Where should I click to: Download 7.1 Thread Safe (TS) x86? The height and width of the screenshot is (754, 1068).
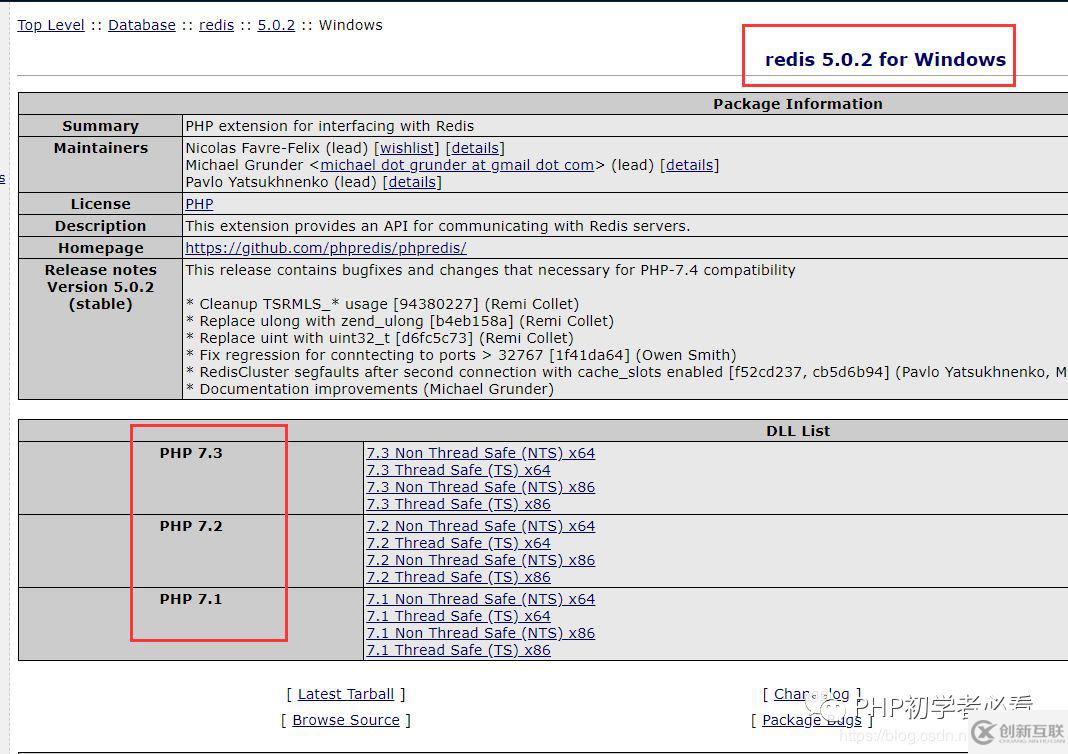[x=458, y=650]
